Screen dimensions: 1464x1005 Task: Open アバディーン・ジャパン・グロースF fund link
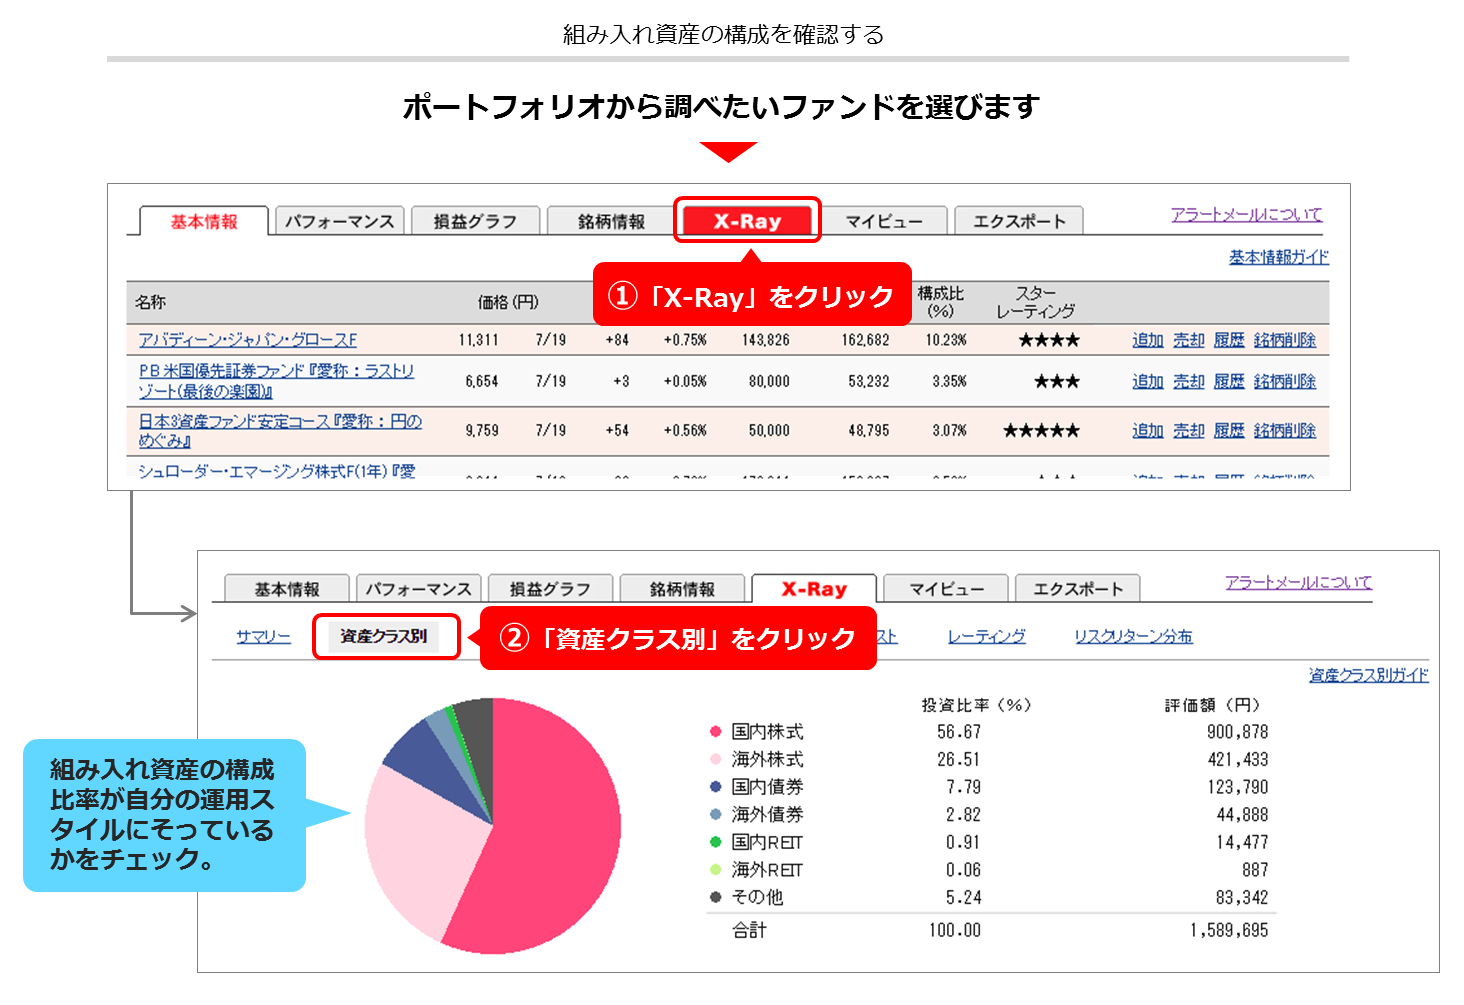tap(247, 340)
